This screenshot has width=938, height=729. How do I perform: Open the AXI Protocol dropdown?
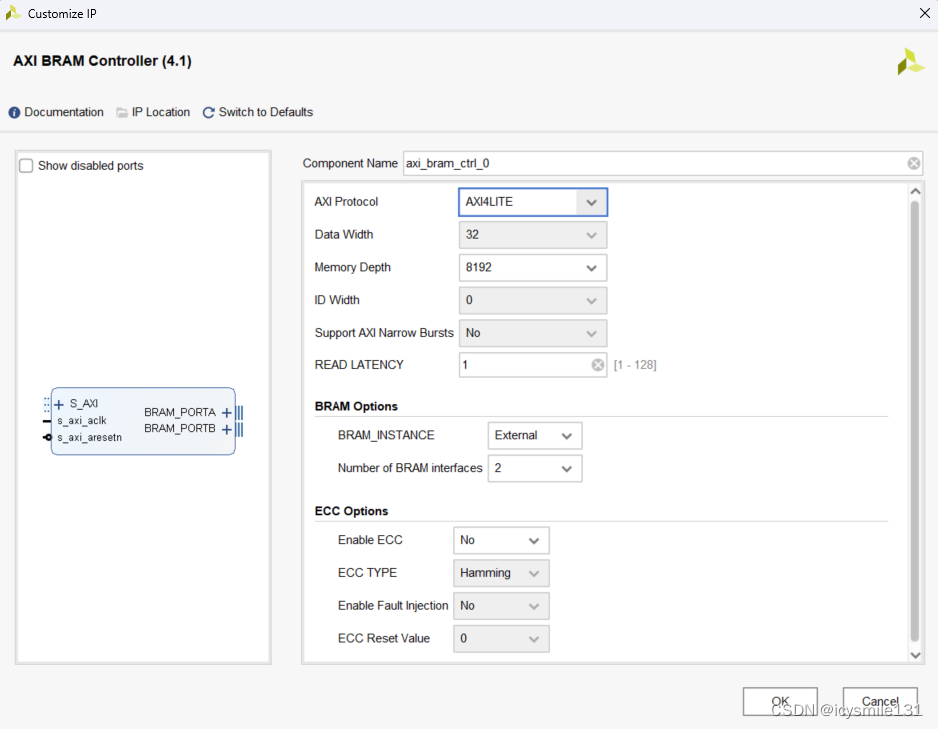tap(532, 202)
